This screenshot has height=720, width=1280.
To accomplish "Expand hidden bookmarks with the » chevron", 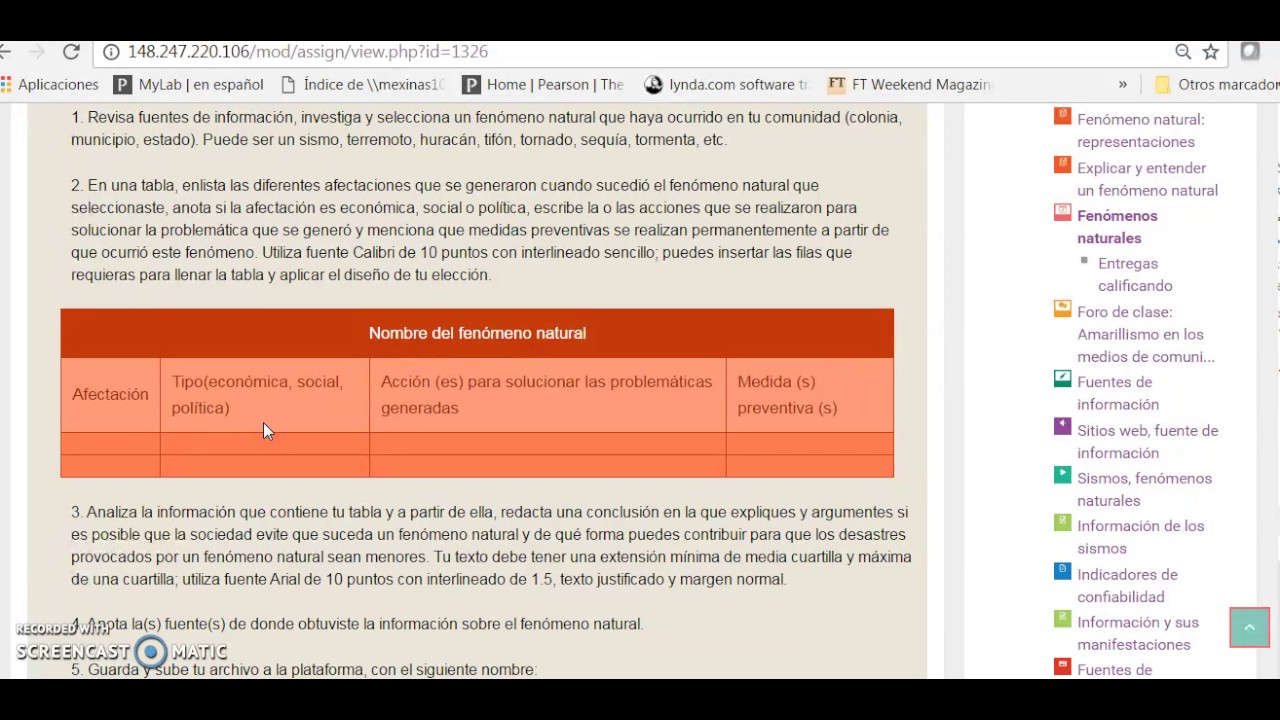I will (1122, 85).
